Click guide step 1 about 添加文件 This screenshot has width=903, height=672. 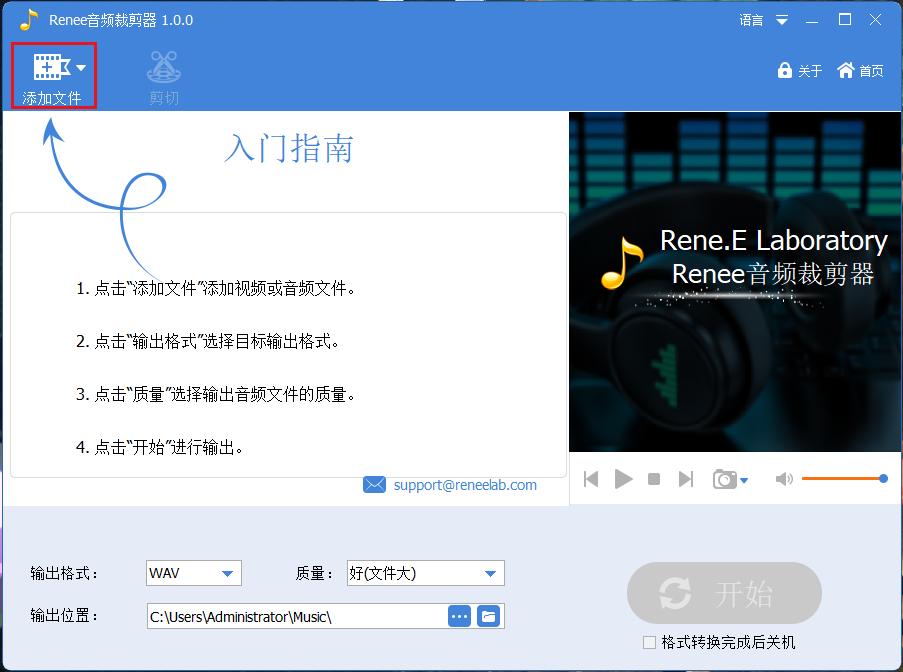tap(215, 288)
